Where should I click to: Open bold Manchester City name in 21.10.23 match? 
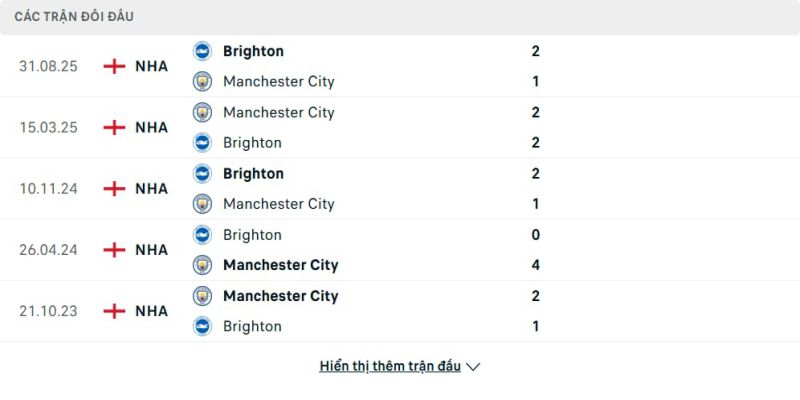click(280, 296)
